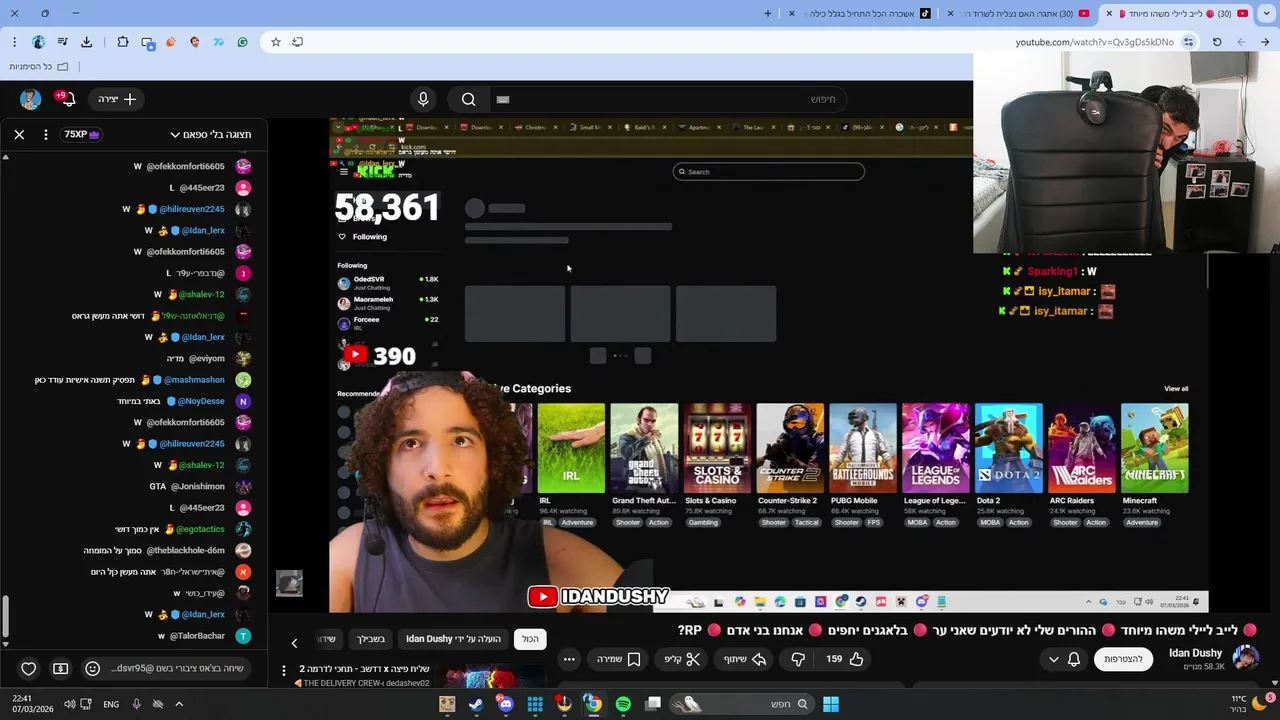This screenshot has height=720, width=1280.
Task: Close the live chat panel
Action: 19,134
